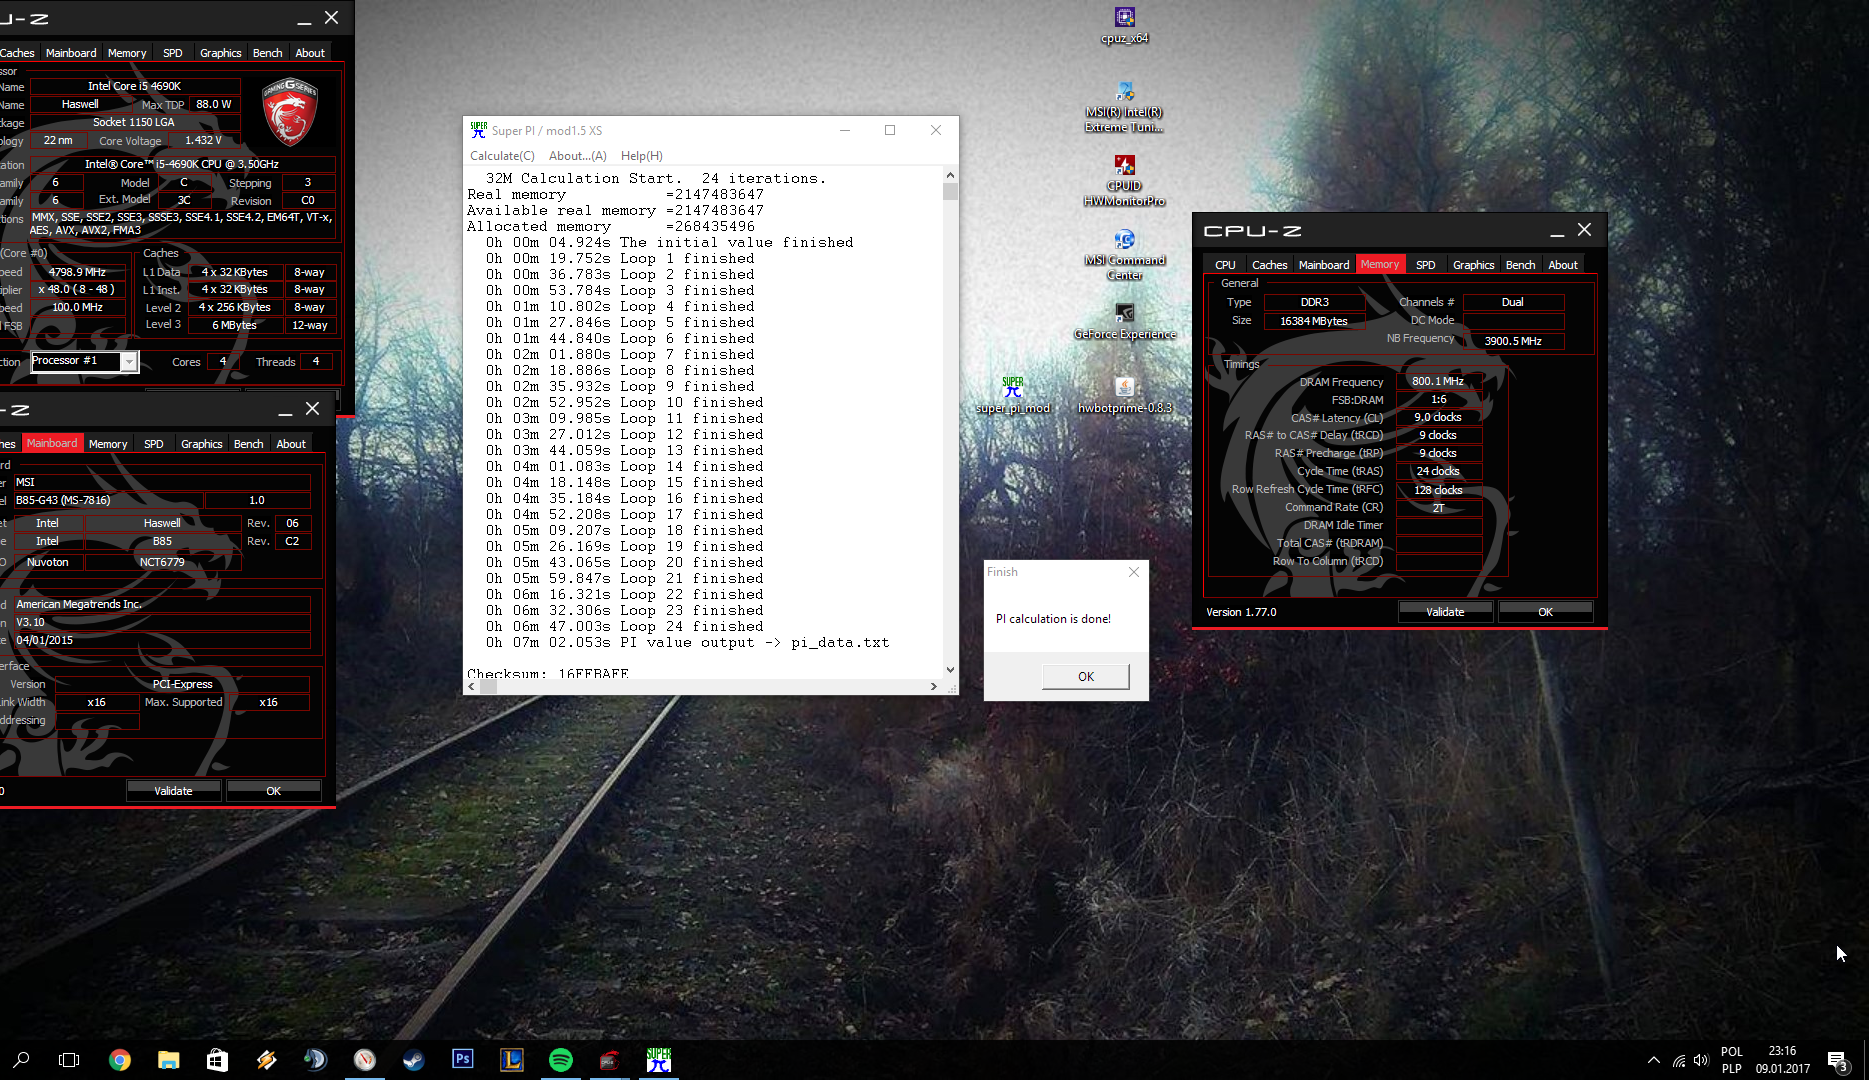Open Task View on the taskbar

point(69,1060)
